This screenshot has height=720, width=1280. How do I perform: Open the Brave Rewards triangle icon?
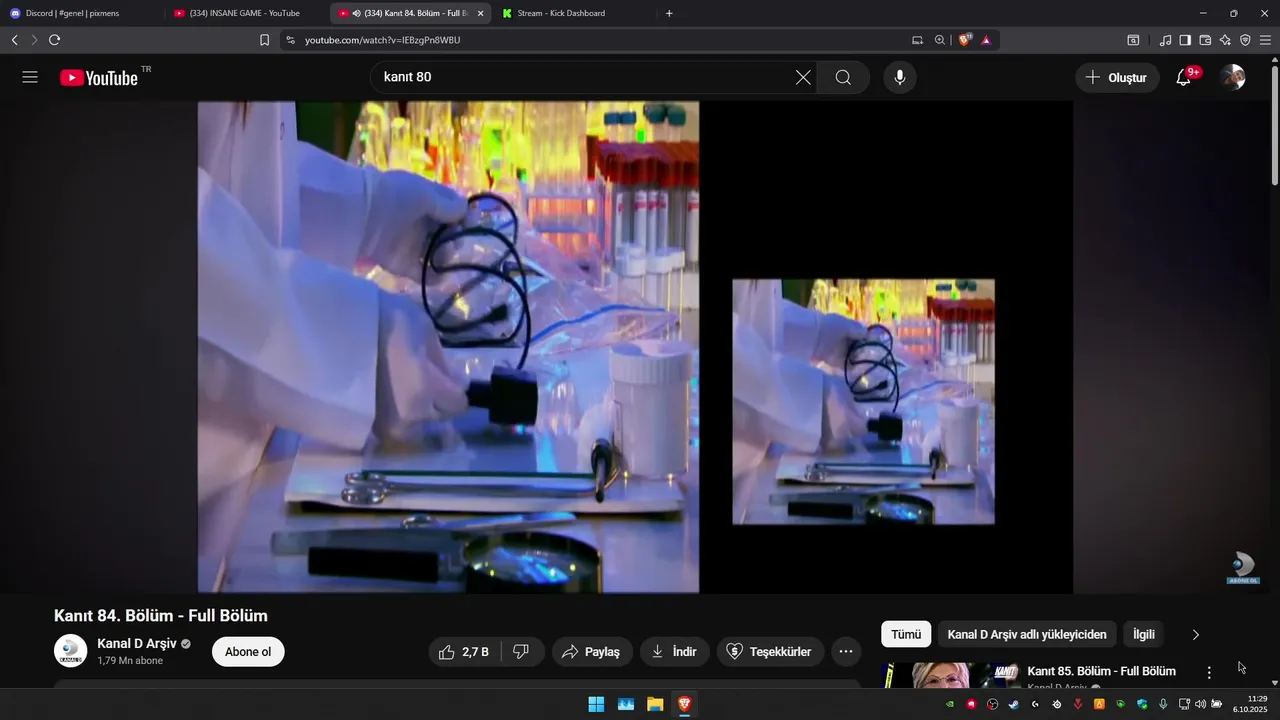click(x=986, y=40)
